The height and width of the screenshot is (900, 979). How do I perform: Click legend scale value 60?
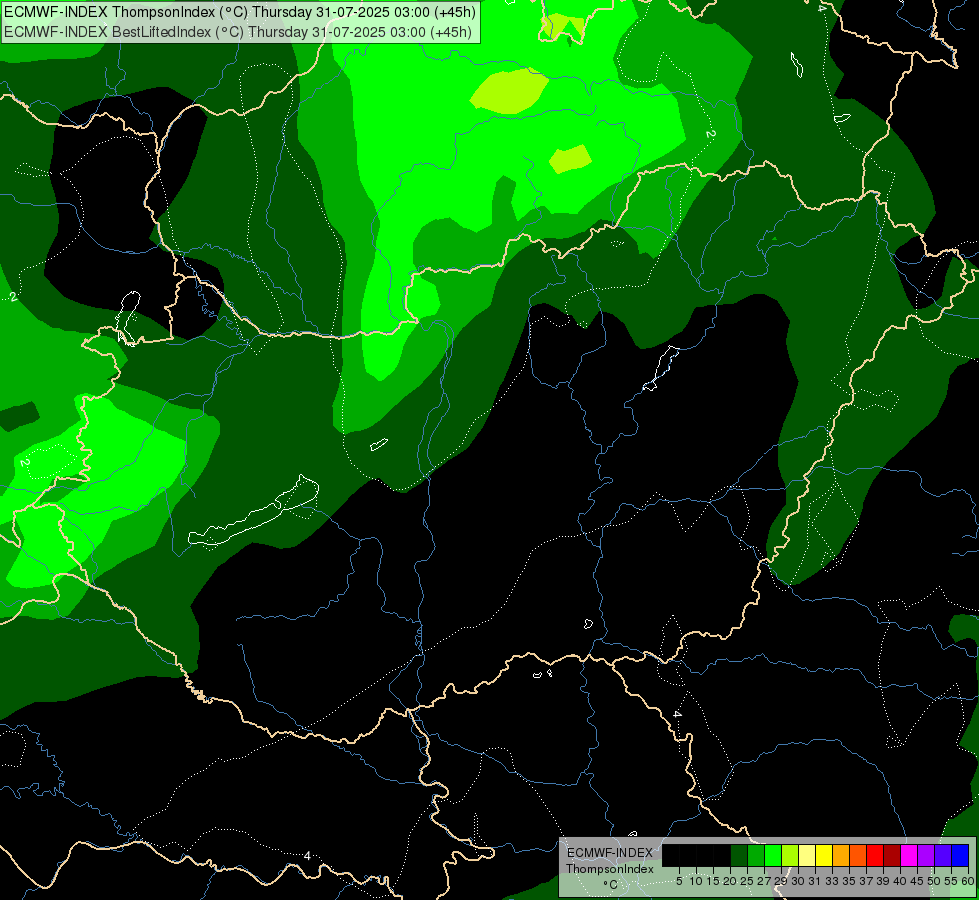(968, 881)
